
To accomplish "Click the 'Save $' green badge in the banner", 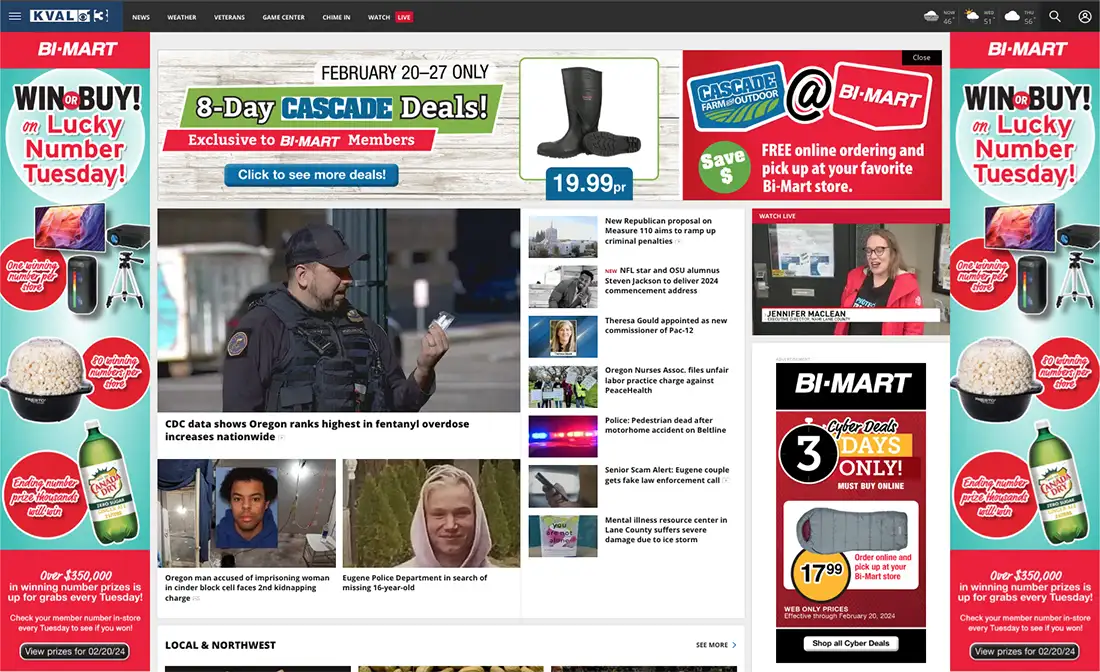I will click(723, 168).
